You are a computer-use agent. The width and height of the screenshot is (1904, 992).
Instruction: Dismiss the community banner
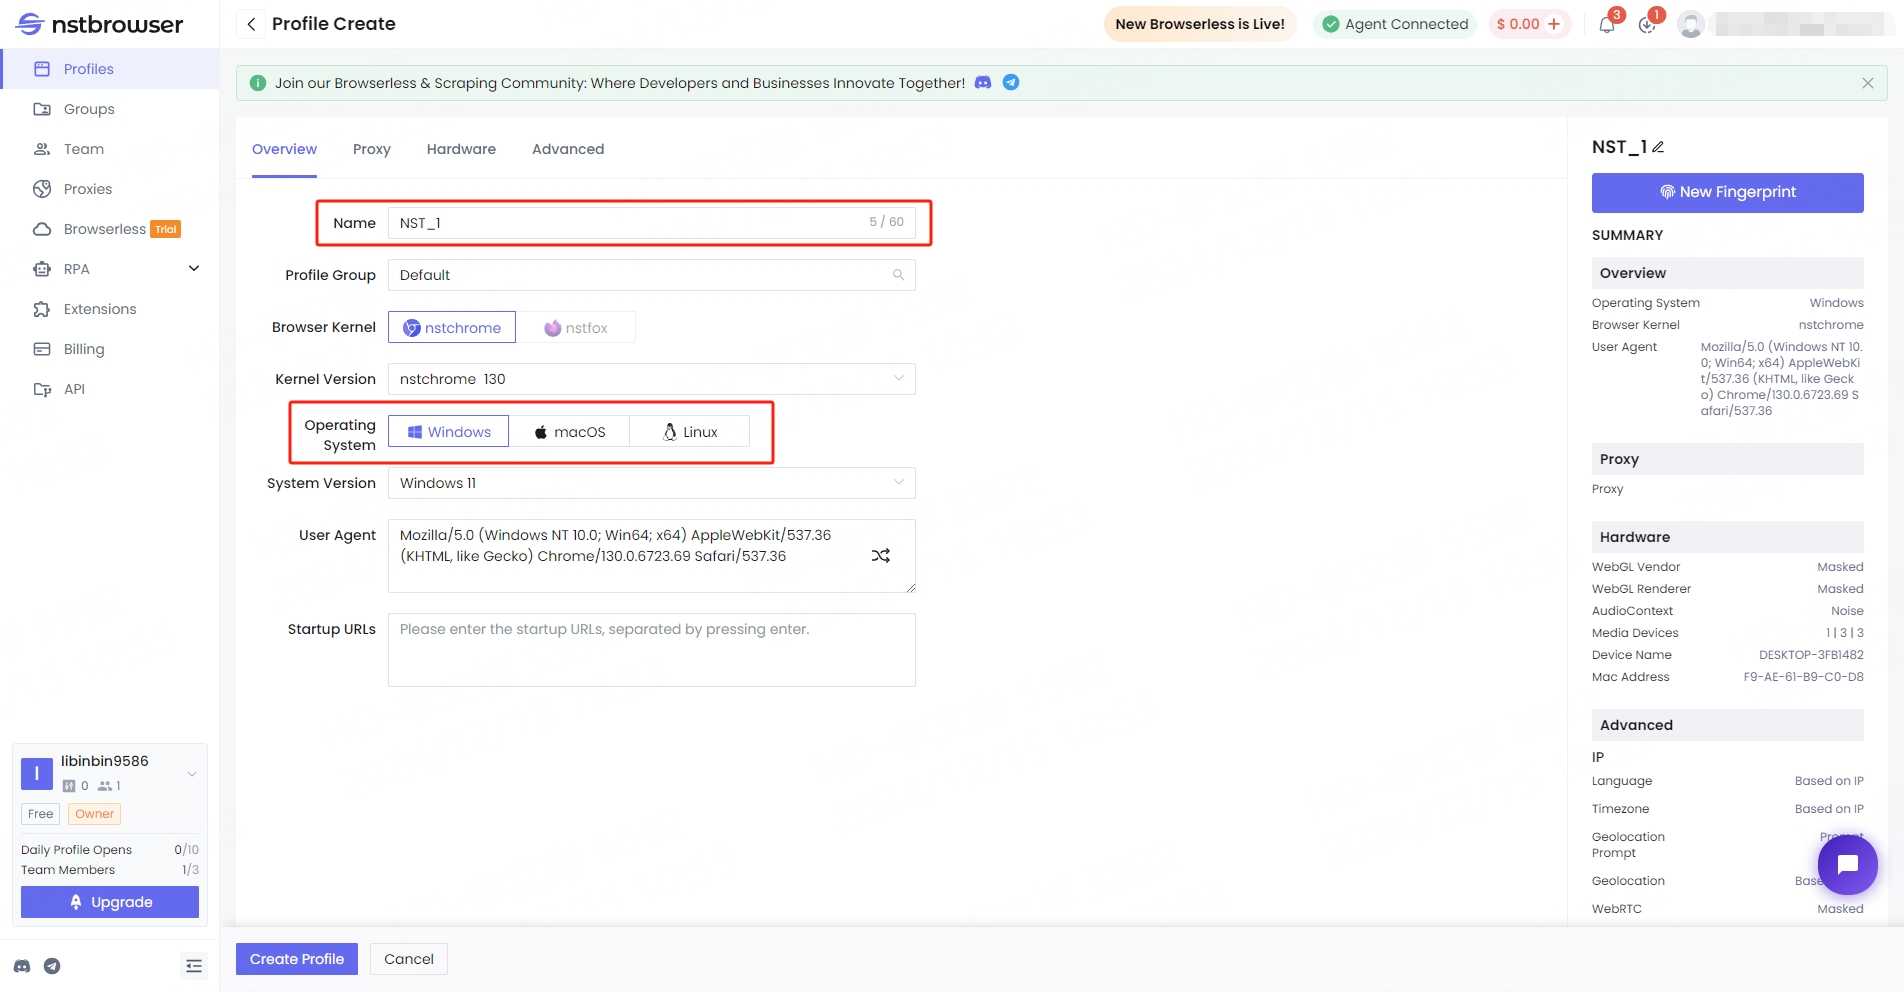[x=1867, y=83]
